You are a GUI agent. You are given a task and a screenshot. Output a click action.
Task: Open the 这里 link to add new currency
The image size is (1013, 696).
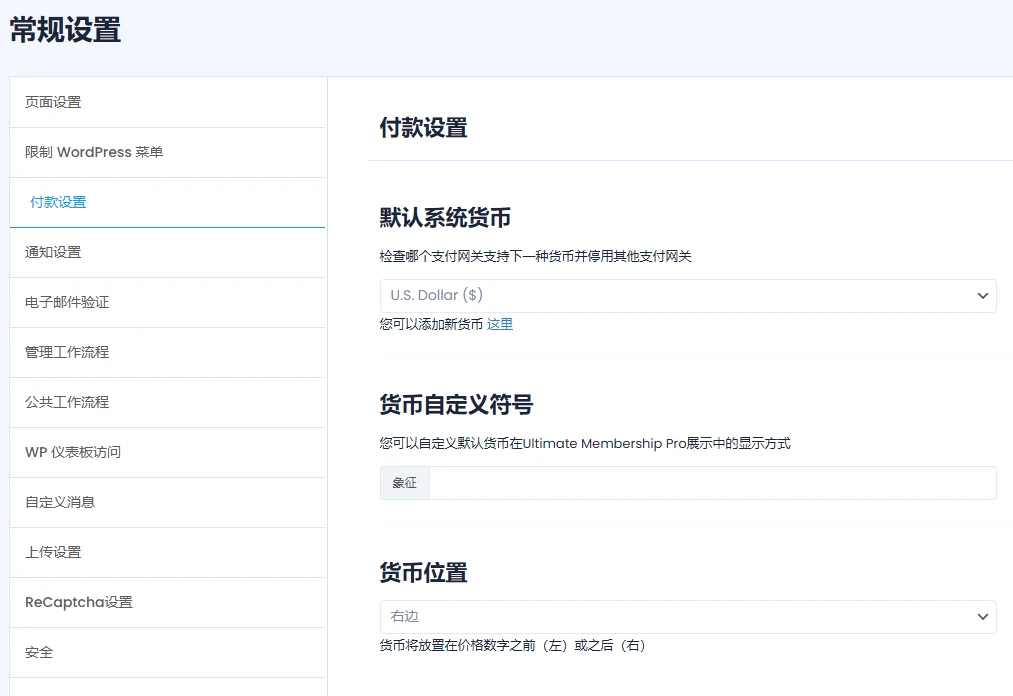pos(499,323)
